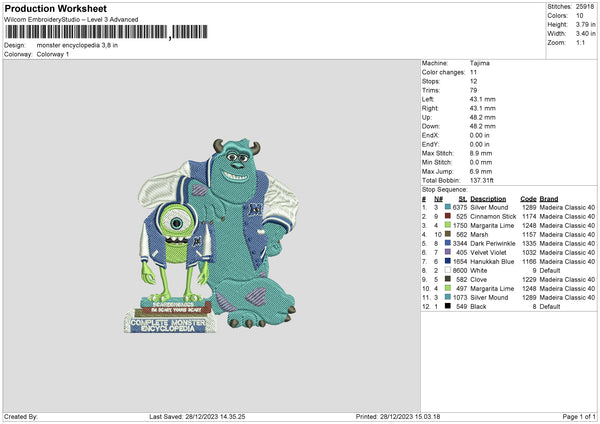Click the 'N#' column header
This screenshot has width=600, height=424.
439,199
